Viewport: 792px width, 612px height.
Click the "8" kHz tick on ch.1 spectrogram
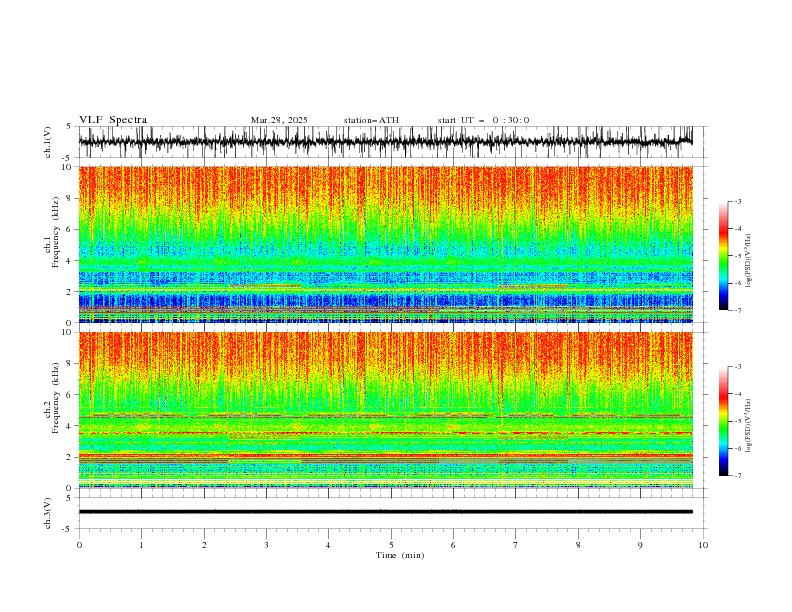71,198
